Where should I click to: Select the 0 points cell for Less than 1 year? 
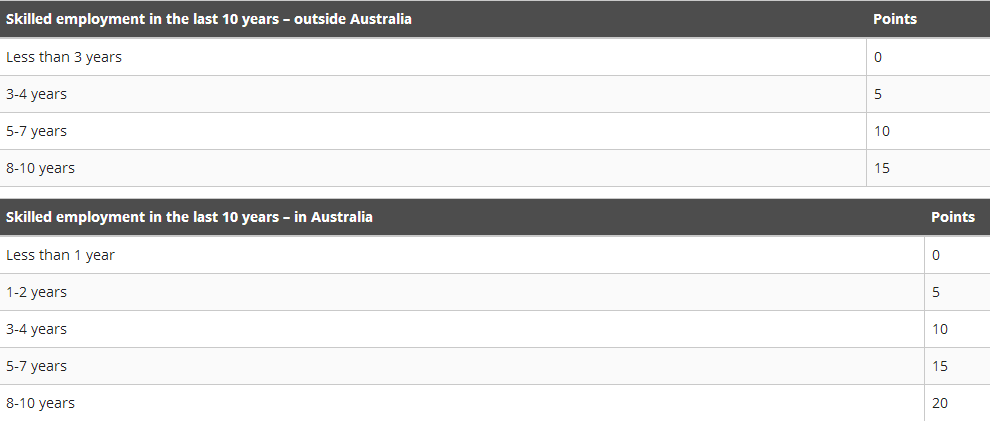[x=958, y=255]
